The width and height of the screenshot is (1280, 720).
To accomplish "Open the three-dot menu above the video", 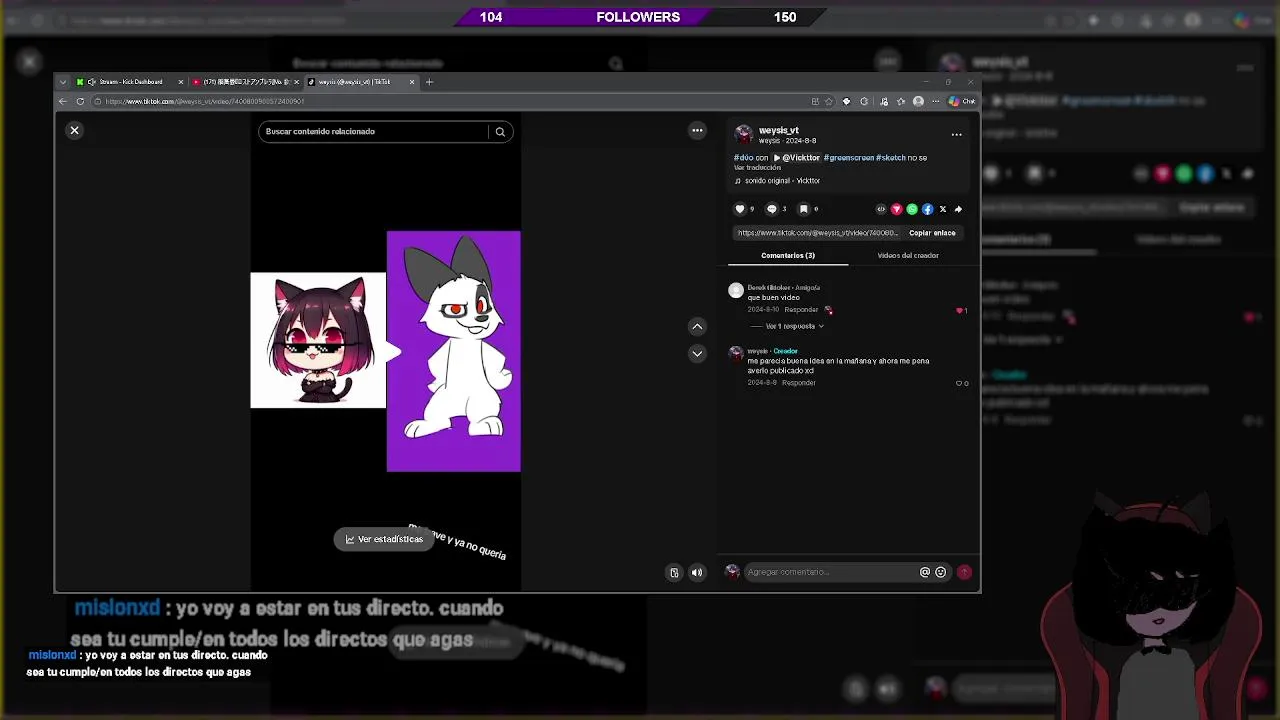I will (697, 130).
